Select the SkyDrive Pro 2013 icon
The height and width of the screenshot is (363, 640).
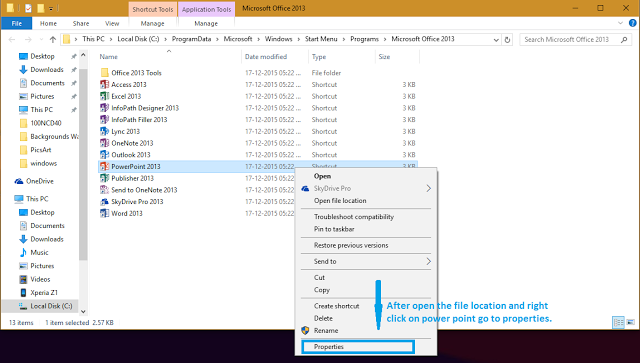104,202
